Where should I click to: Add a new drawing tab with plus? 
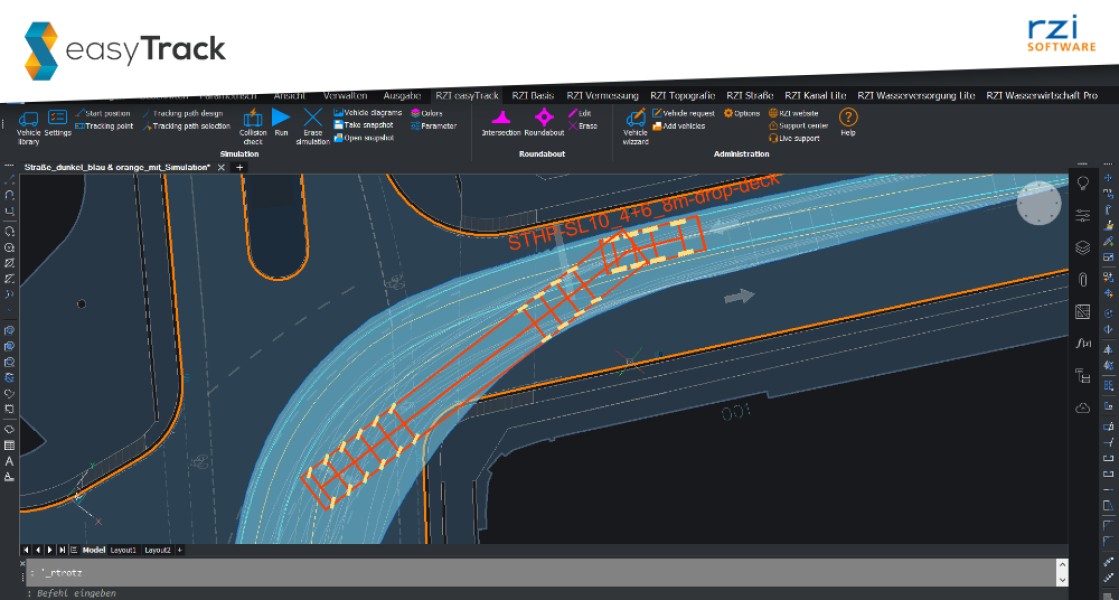(x=240, y=167)
